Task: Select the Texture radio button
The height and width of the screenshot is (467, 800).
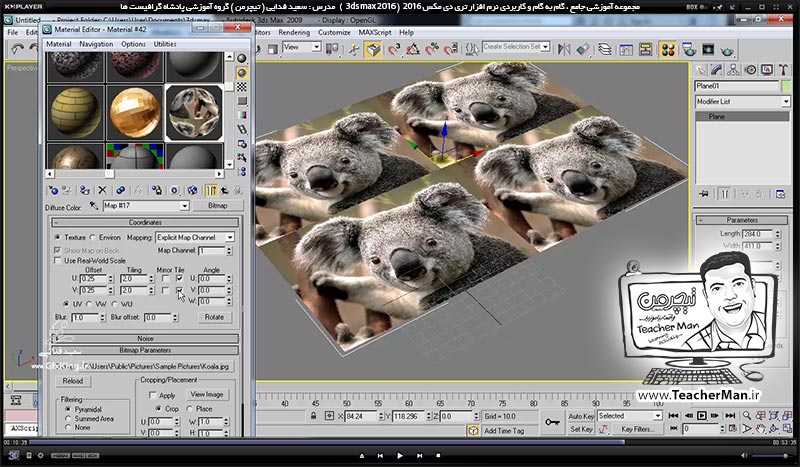Action: [x=58, y=237]
